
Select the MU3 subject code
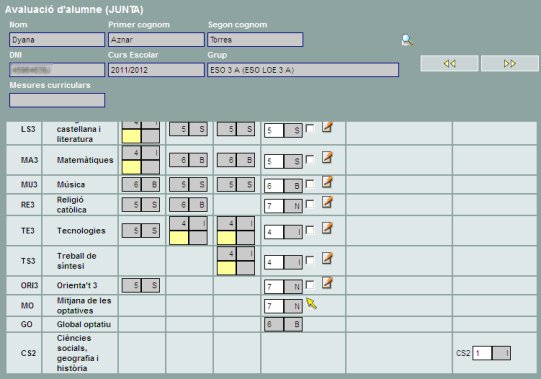tap(29, 185)
